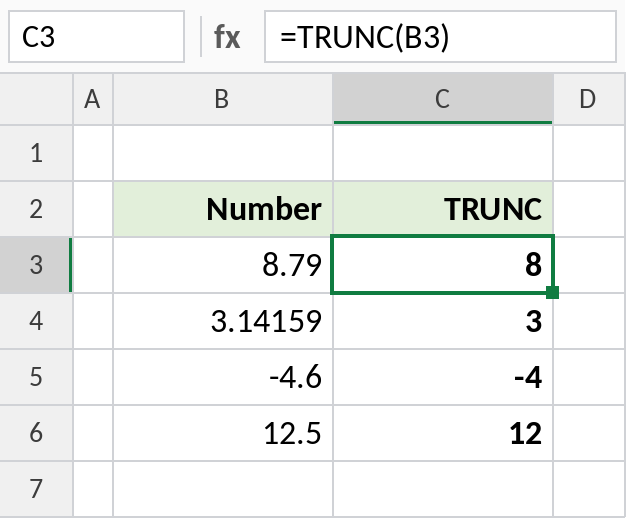Select column B header
Viewport: 626px width, 518px height.
point(223,99)
